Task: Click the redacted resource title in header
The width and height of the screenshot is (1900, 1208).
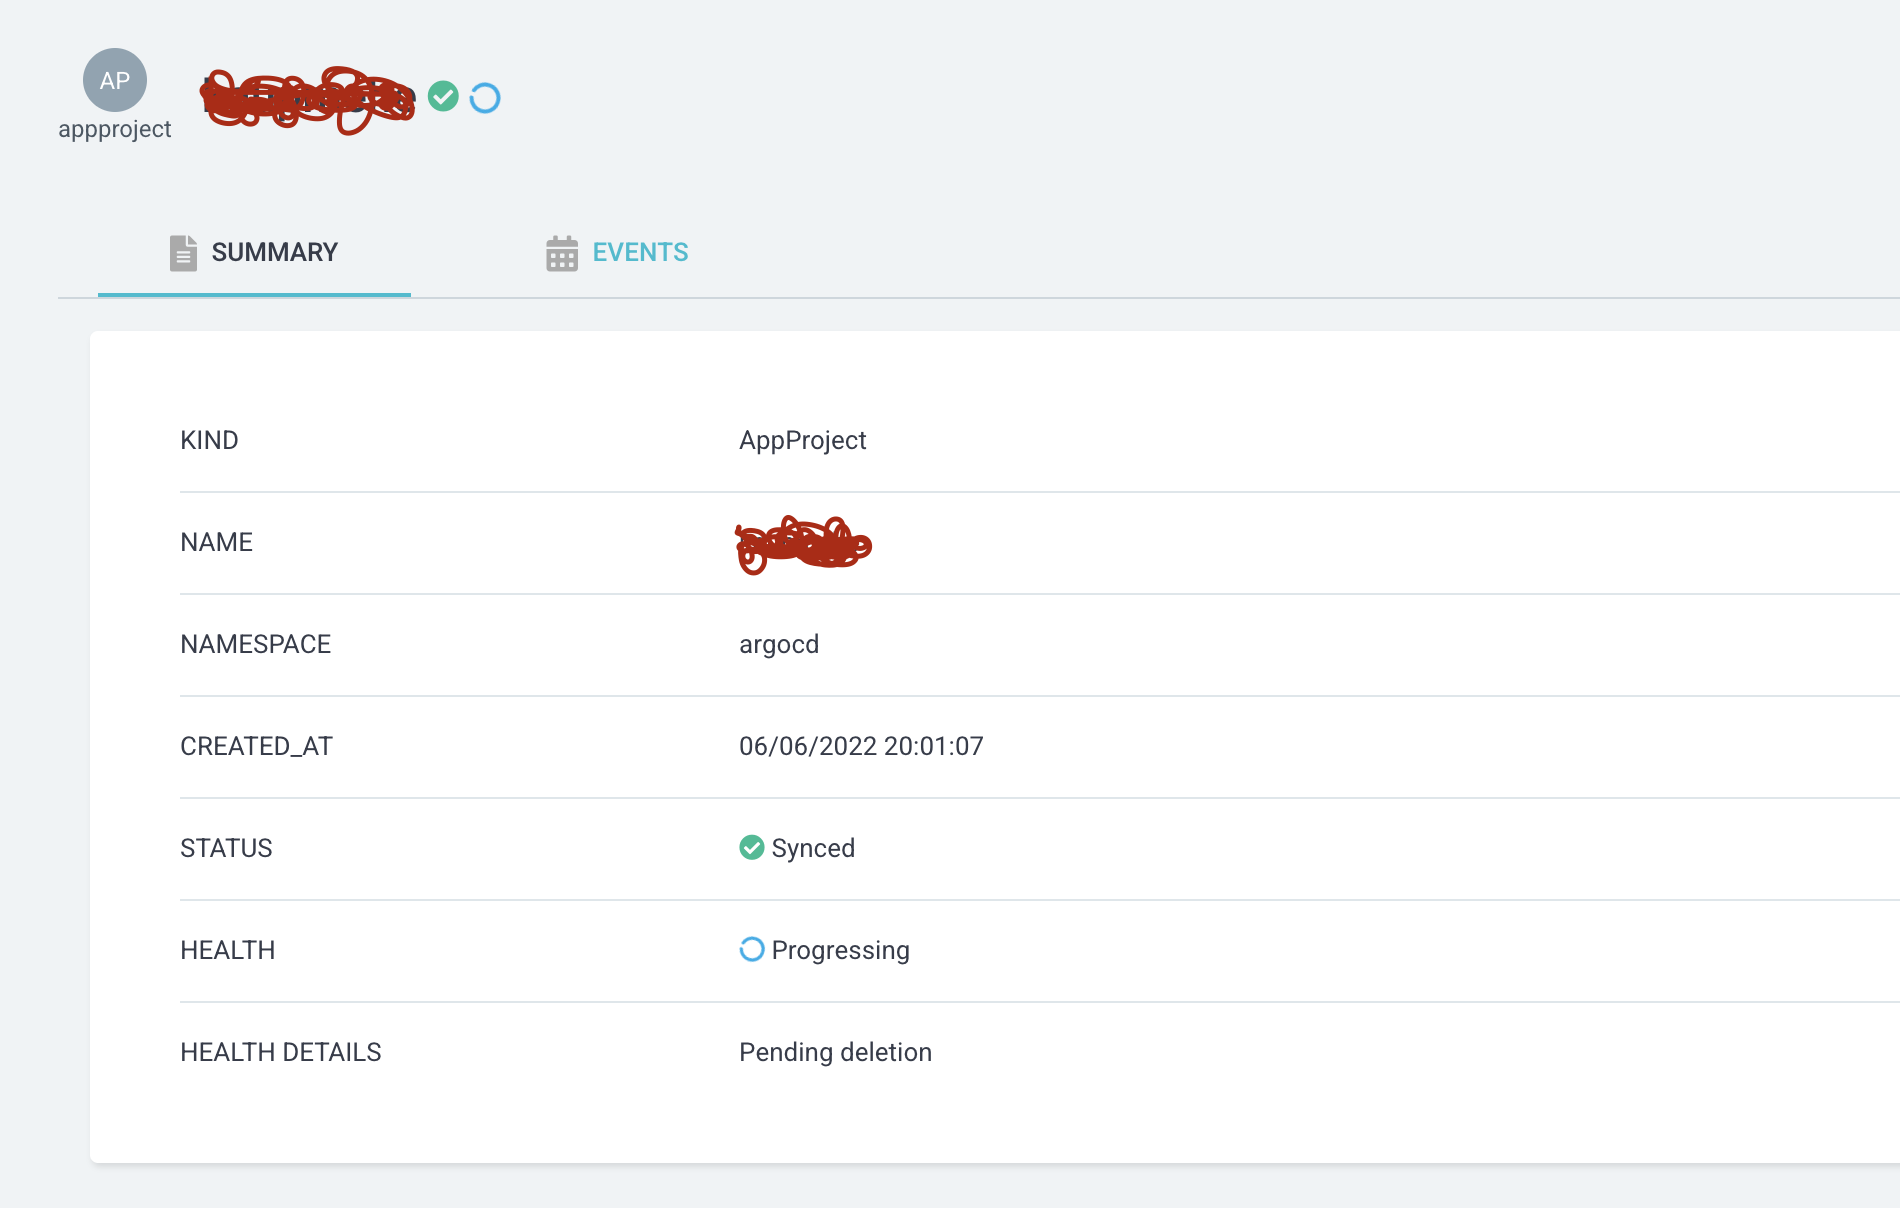Action: pos(305,97)
